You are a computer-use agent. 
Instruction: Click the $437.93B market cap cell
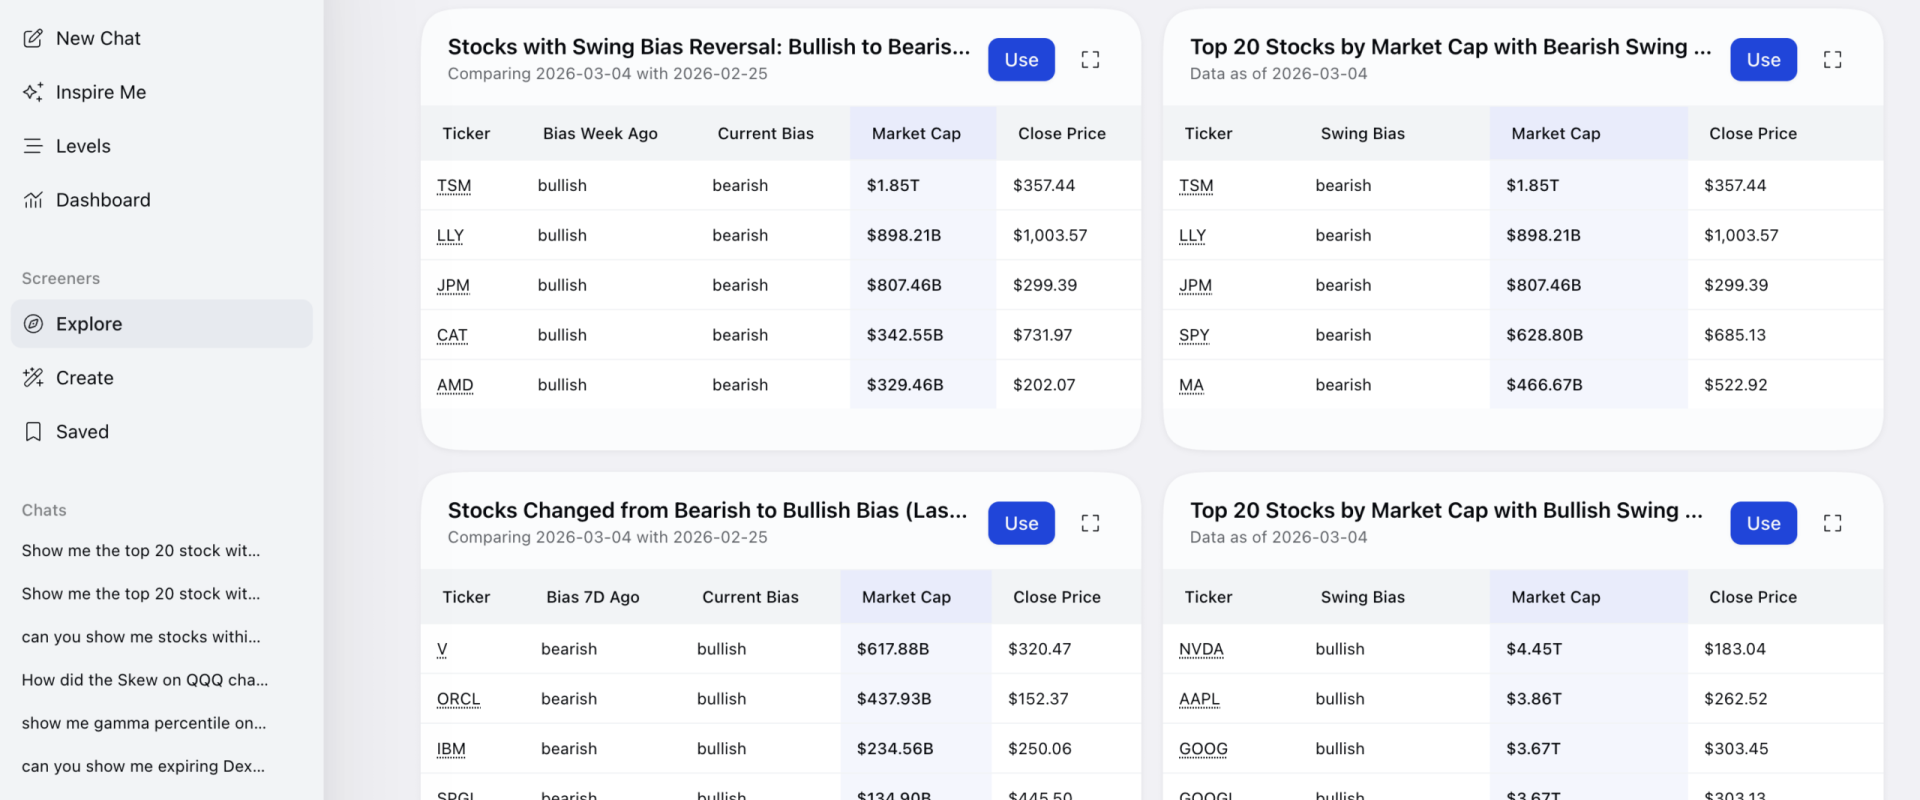[916, 699]
